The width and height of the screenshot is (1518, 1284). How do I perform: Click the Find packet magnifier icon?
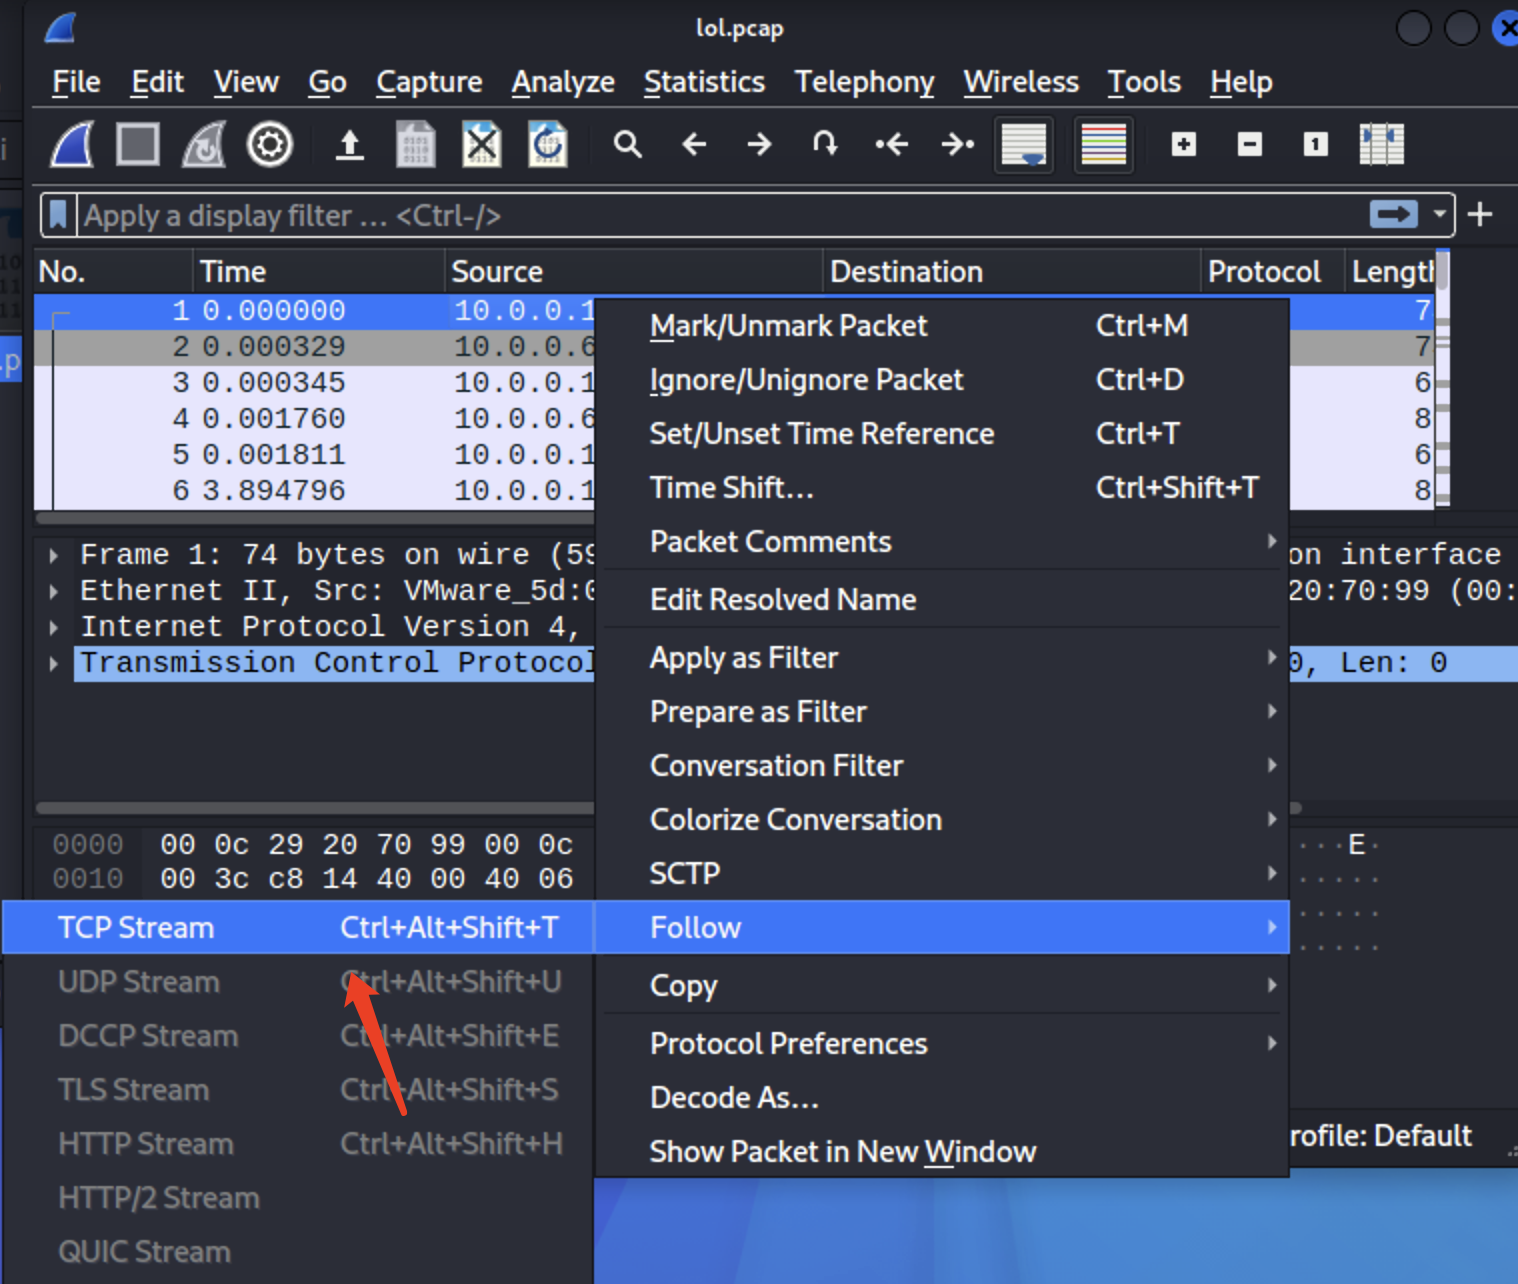(x=627, y=145)
